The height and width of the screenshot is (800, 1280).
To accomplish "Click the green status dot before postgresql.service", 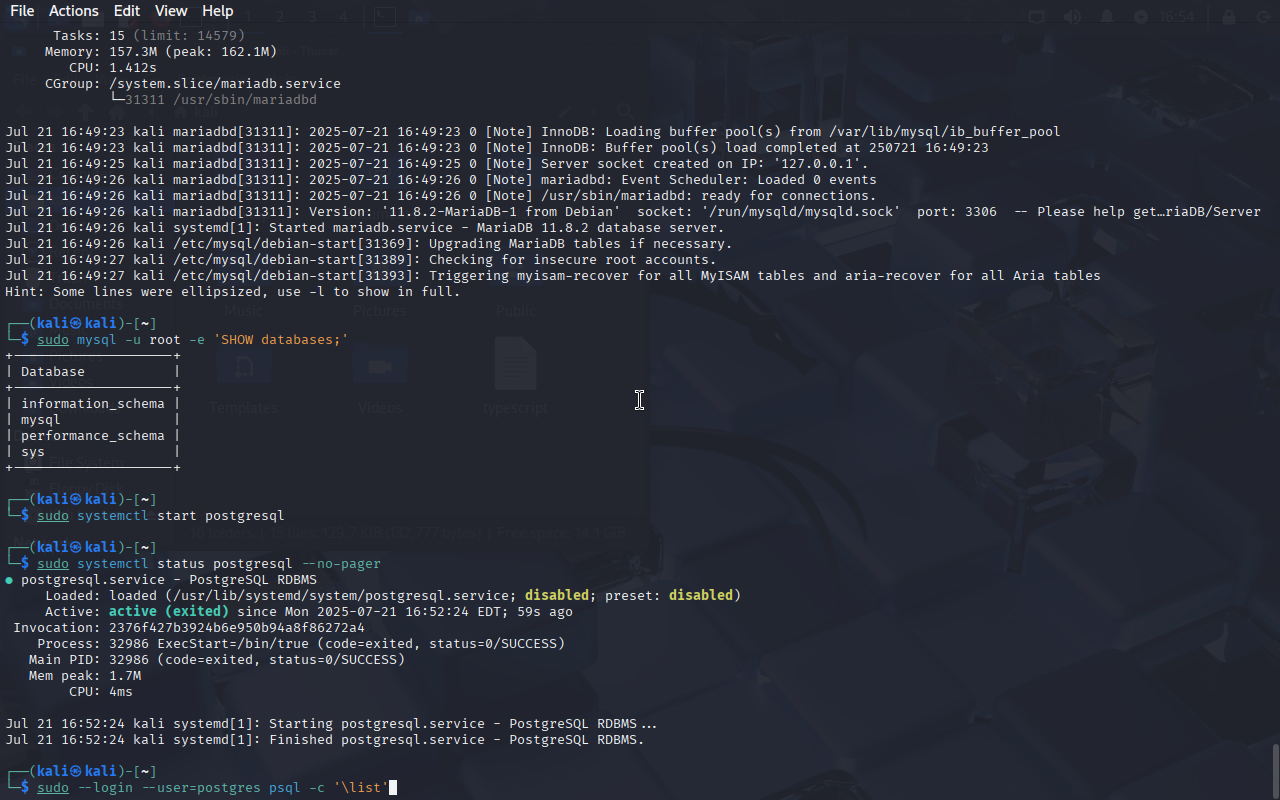I will (9, 580).
